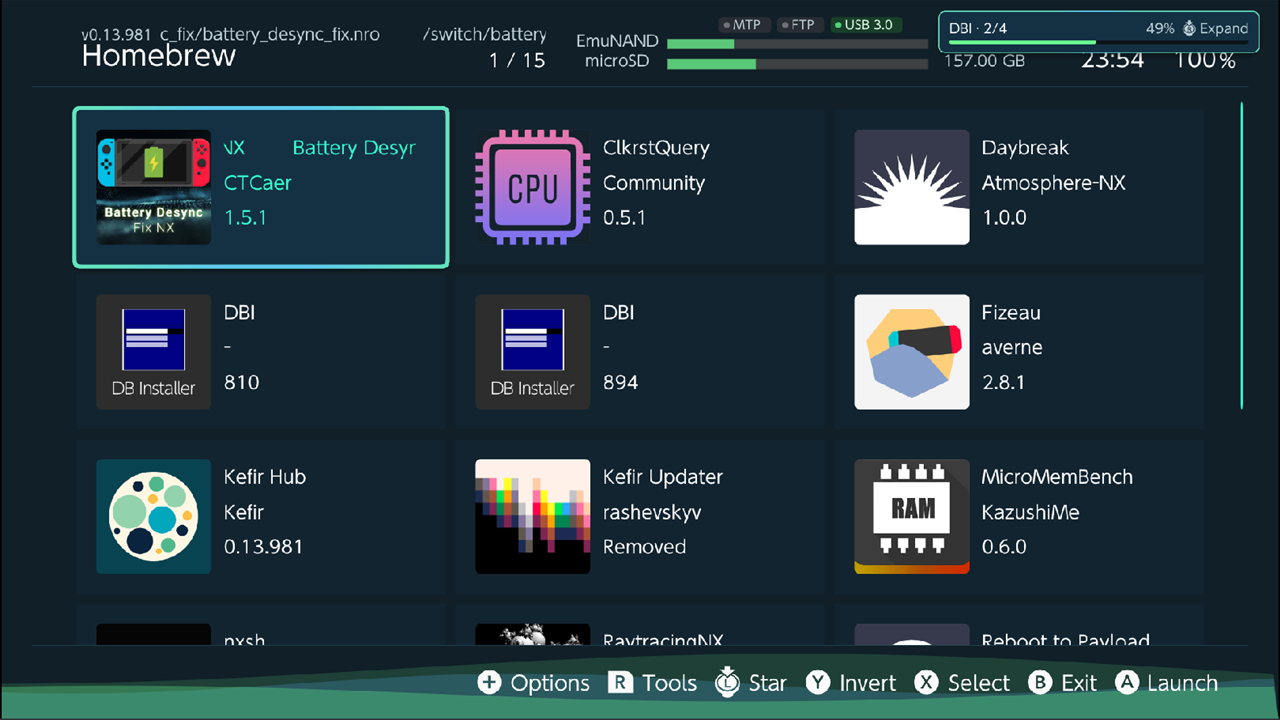Click the ClkrstQuery app title
Image resolution: width=1280 pixels, height=720 pixels.
tap(656, 148)
